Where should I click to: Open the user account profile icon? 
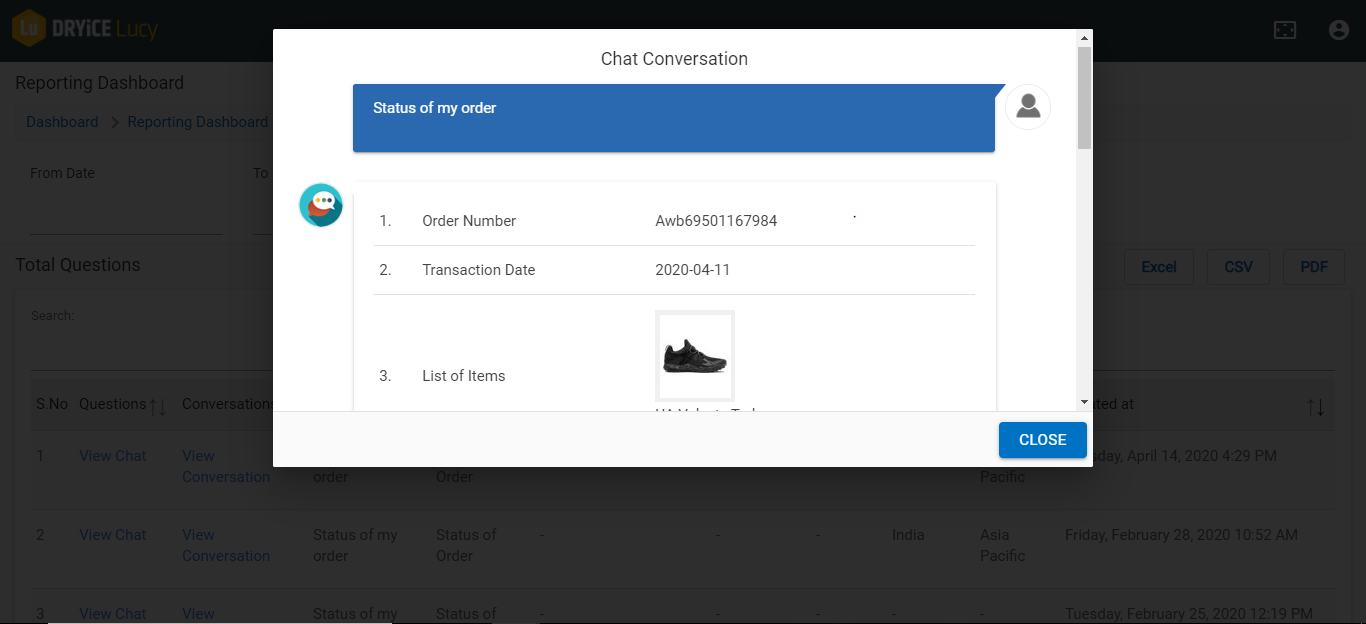pyautogui.click(x=1339, y=30)
